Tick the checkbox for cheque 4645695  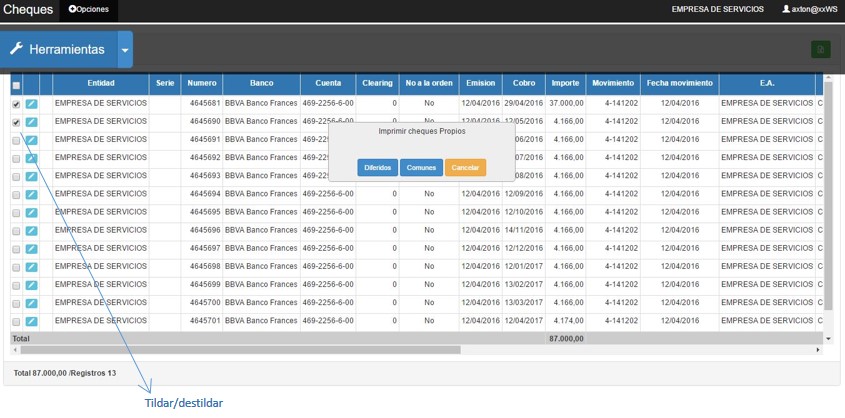click(16, 212)
